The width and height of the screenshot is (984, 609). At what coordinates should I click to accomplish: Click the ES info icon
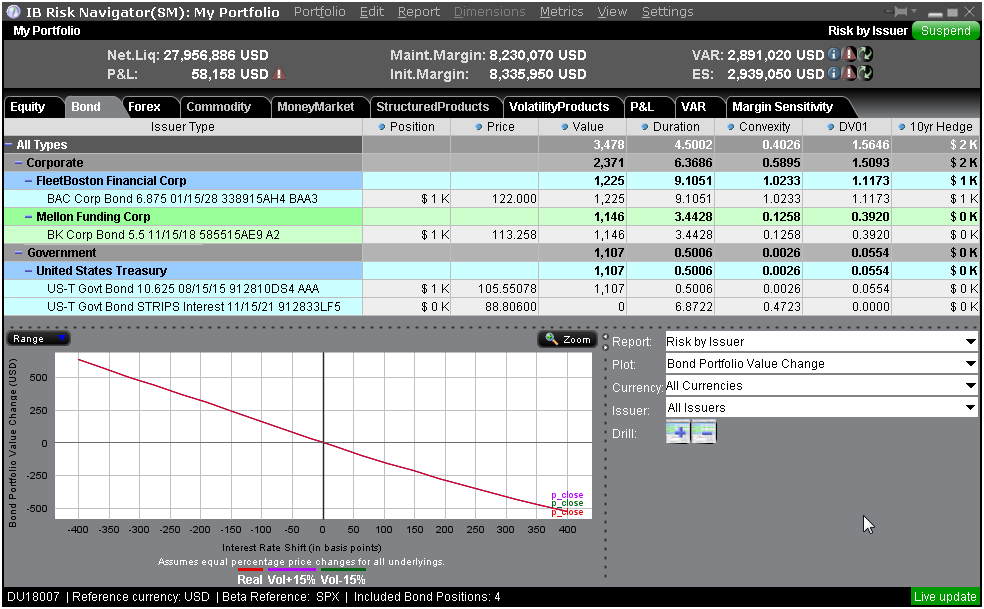(833, 74)
